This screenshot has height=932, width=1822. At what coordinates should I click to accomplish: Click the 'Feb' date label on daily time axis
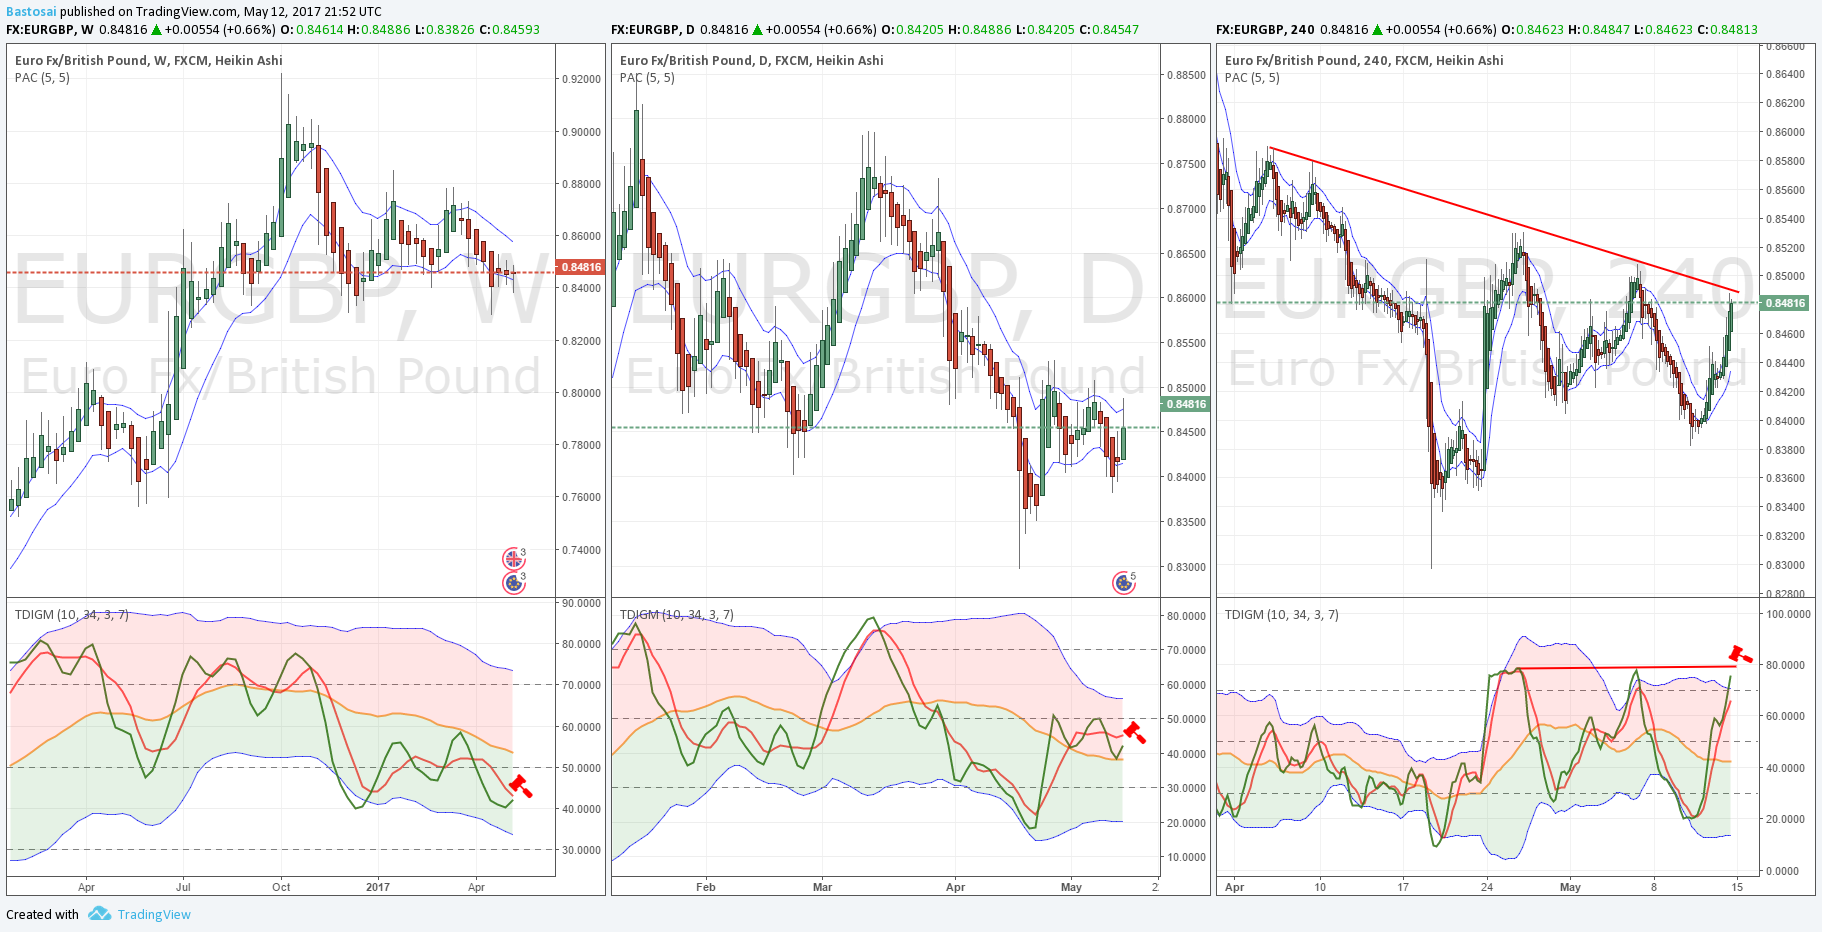pos(706,887)
